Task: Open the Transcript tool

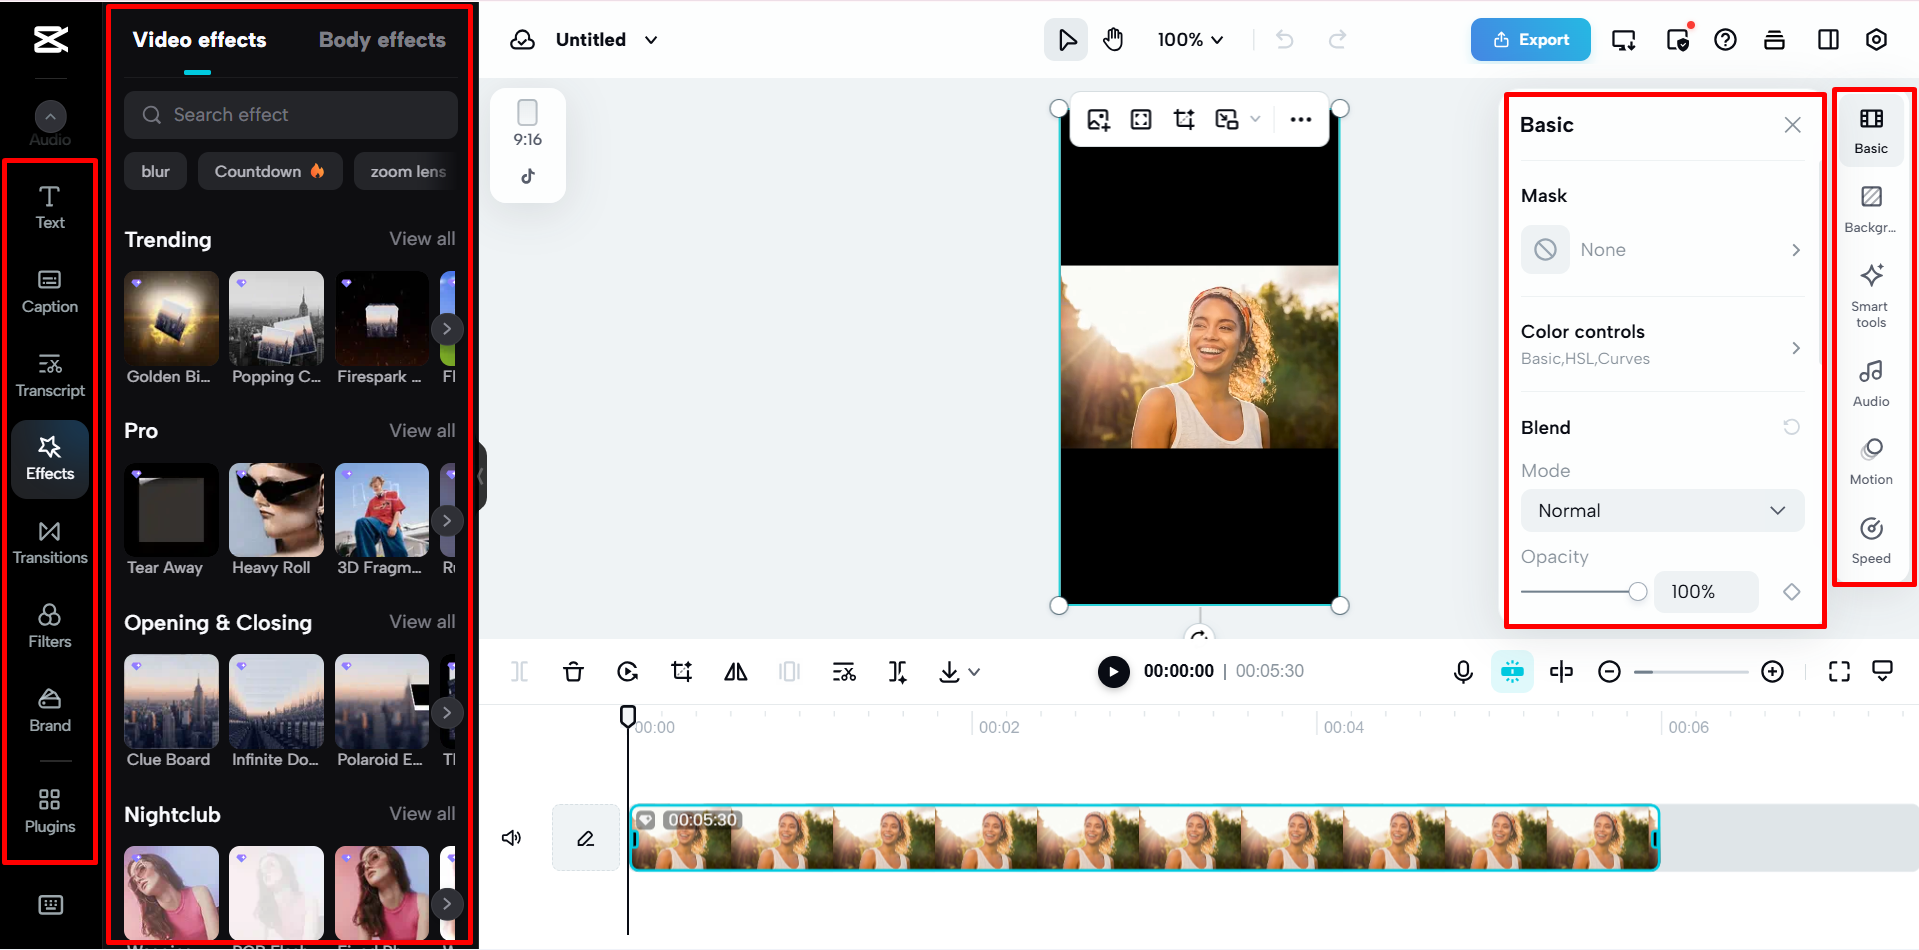Action: click(49, 374)
